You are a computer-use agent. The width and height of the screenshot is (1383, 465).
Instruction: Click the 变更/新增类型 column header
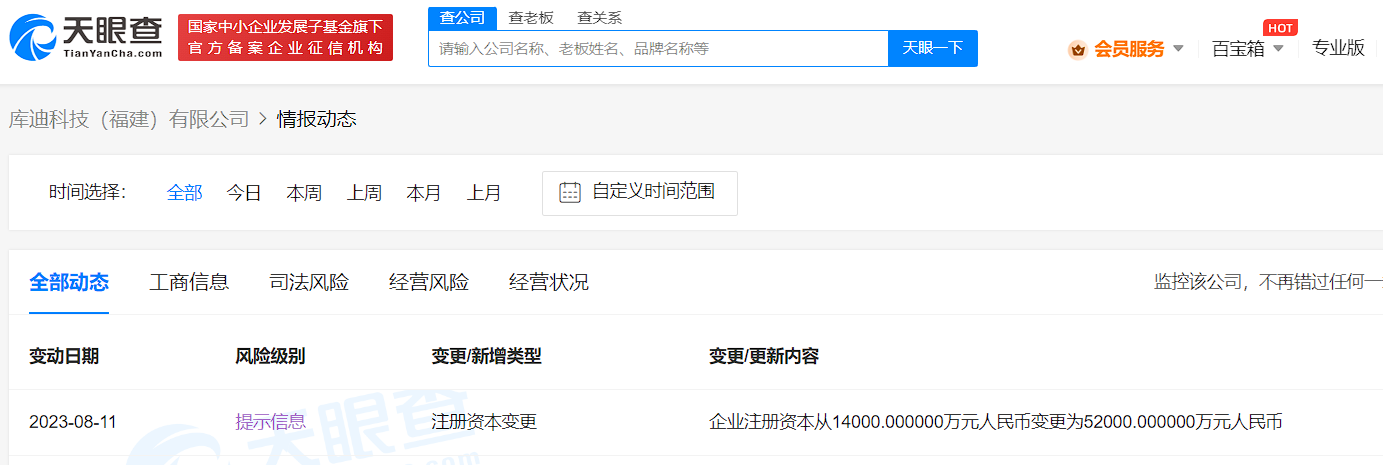click(x=486, y=356)
